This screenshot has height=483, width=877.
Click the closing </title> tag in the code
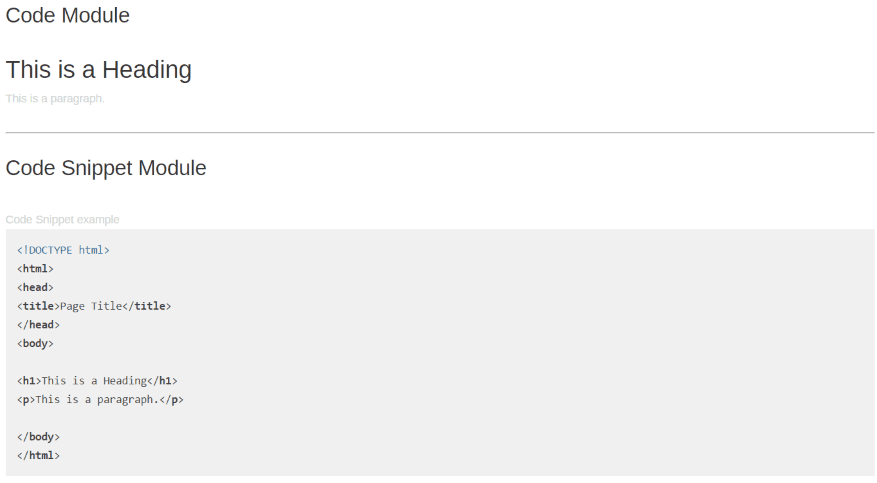pyautogui.click(x=147, y=306)
